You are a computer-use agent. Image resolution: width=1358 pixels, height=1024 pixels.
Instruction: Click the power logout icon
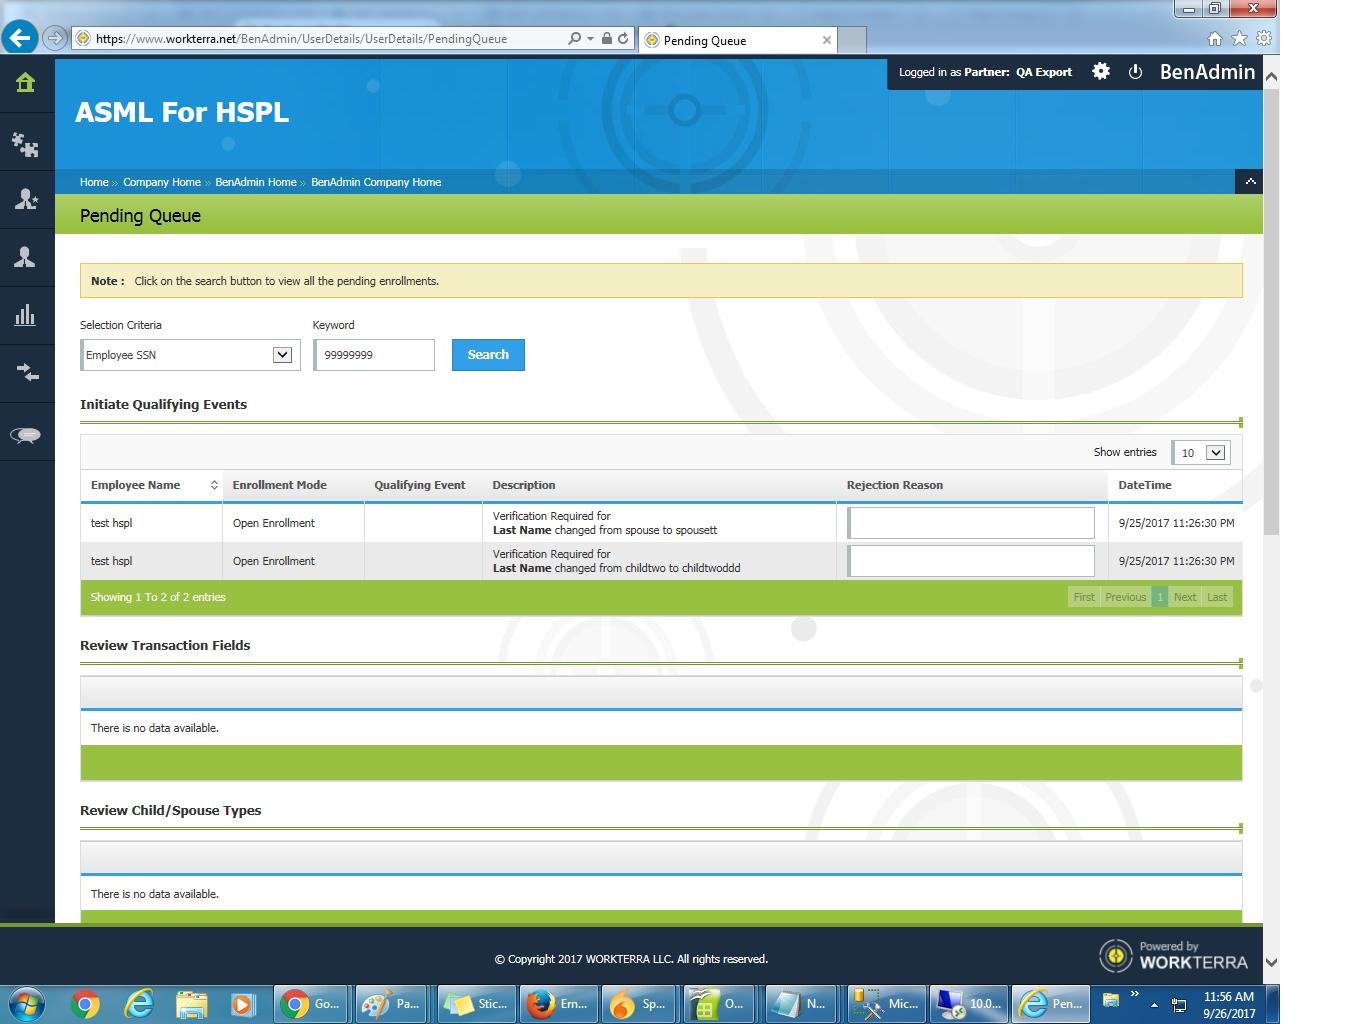(x=1135, y=72)
